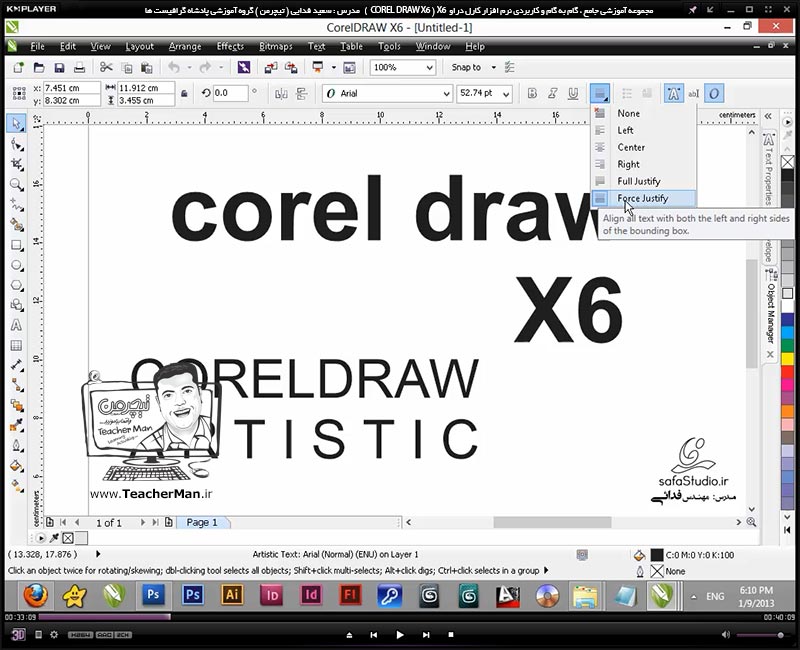Click the Cut scissors icon
Image resolution: width=800 pixels, height=650 pixels.
coord(106,67)
